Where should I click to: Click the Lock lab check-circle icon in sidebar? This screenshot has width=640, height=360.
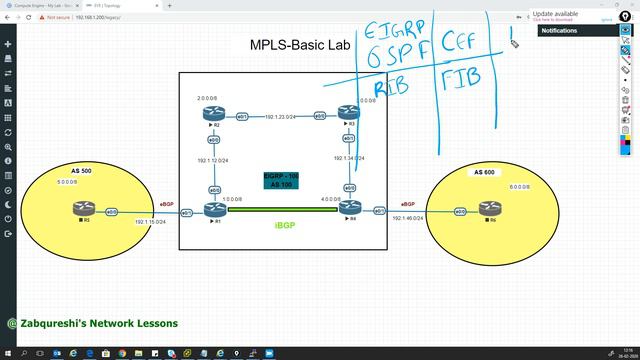tap(8, 190)
